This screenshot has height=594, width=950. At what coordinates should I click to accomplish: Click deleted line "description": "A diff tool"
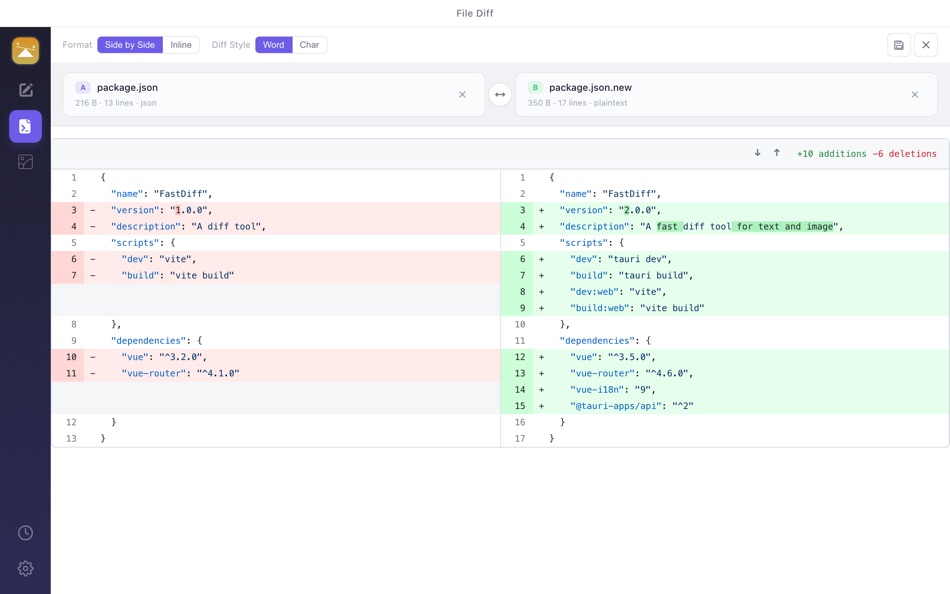pos(276,227)
